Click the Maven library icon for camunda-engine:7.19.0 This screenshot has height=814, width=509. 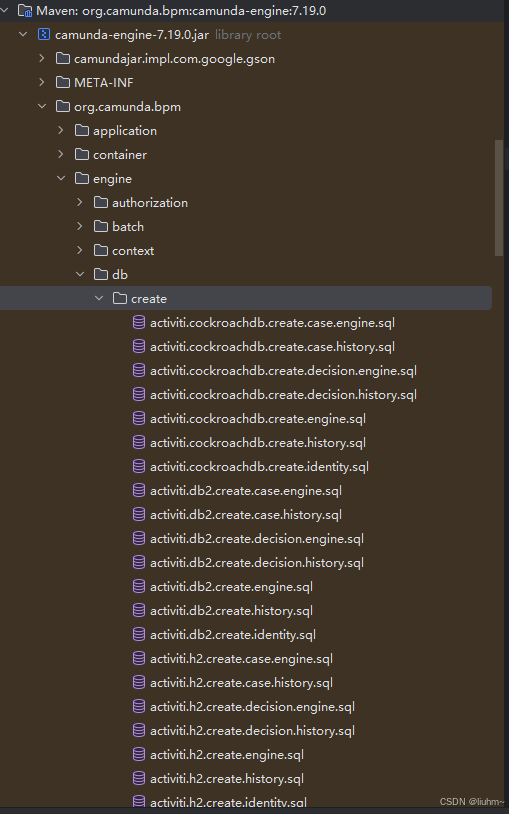[25, 10]
